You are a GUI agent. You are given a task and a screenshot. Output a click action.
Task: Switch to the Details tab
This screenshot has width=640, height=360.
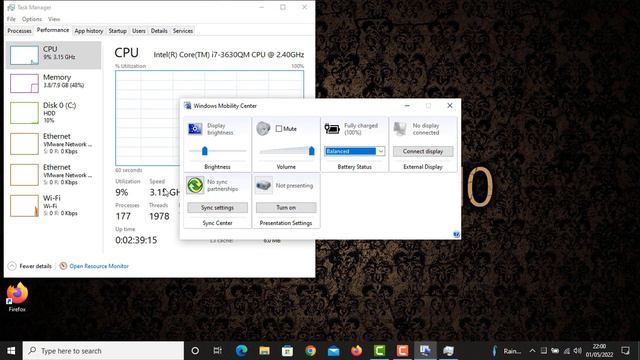coord(159,31)
